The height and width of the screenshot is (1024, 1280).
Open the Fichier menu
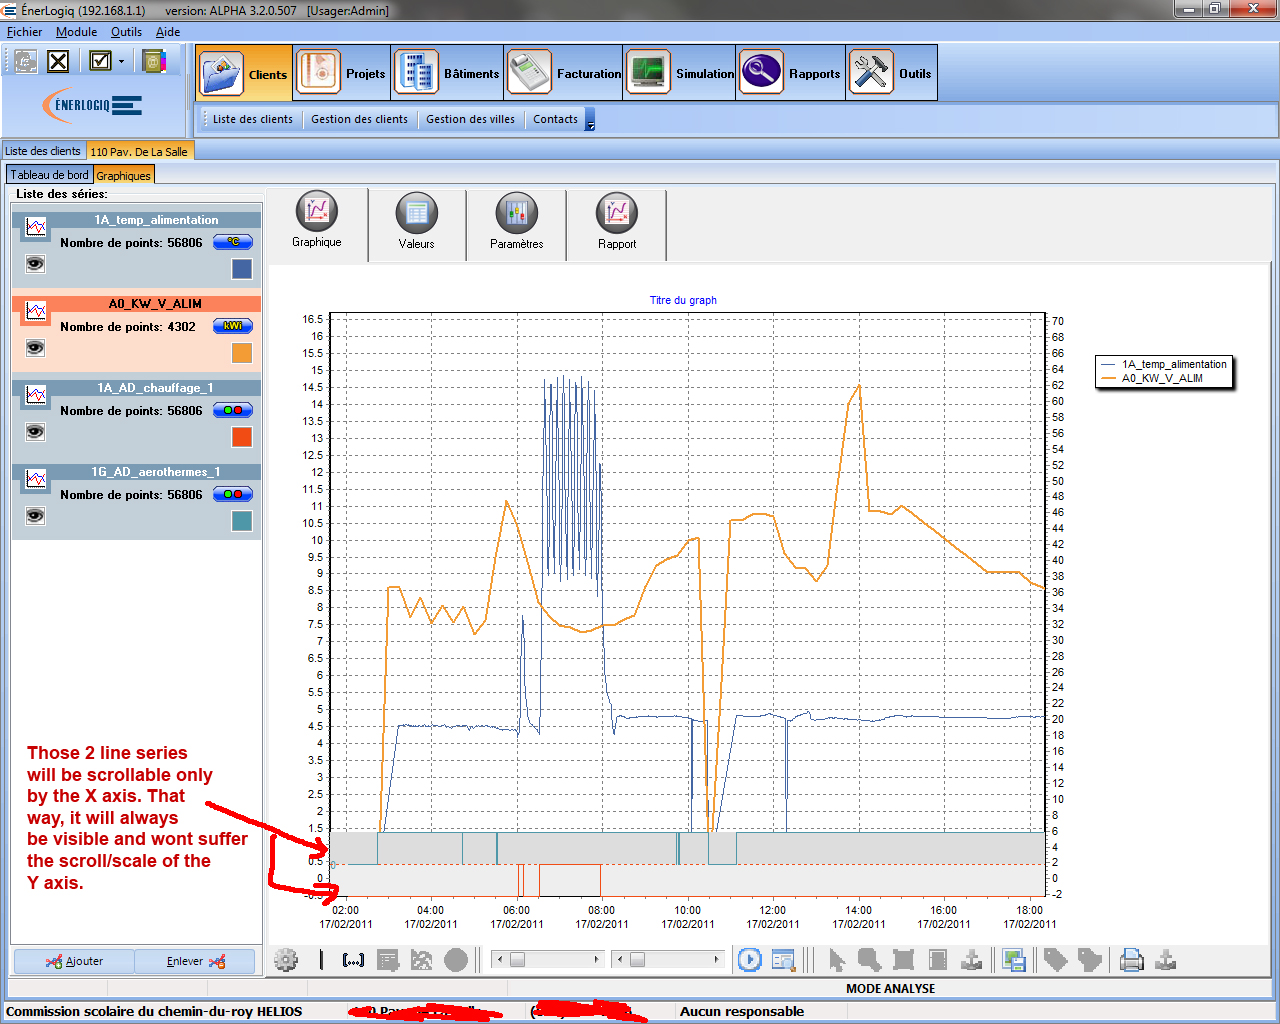click(x=24, y=32)
